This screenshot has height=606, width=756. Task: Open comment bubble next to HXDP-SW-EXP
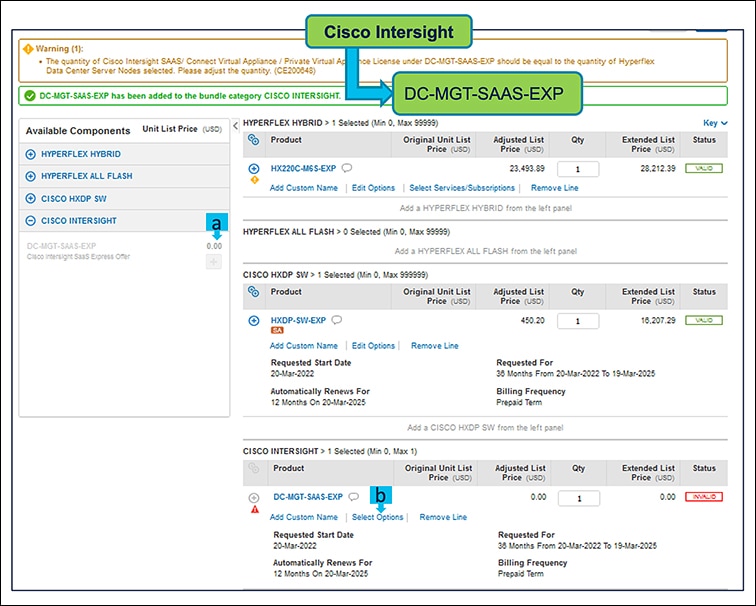(x=337, y=320)
